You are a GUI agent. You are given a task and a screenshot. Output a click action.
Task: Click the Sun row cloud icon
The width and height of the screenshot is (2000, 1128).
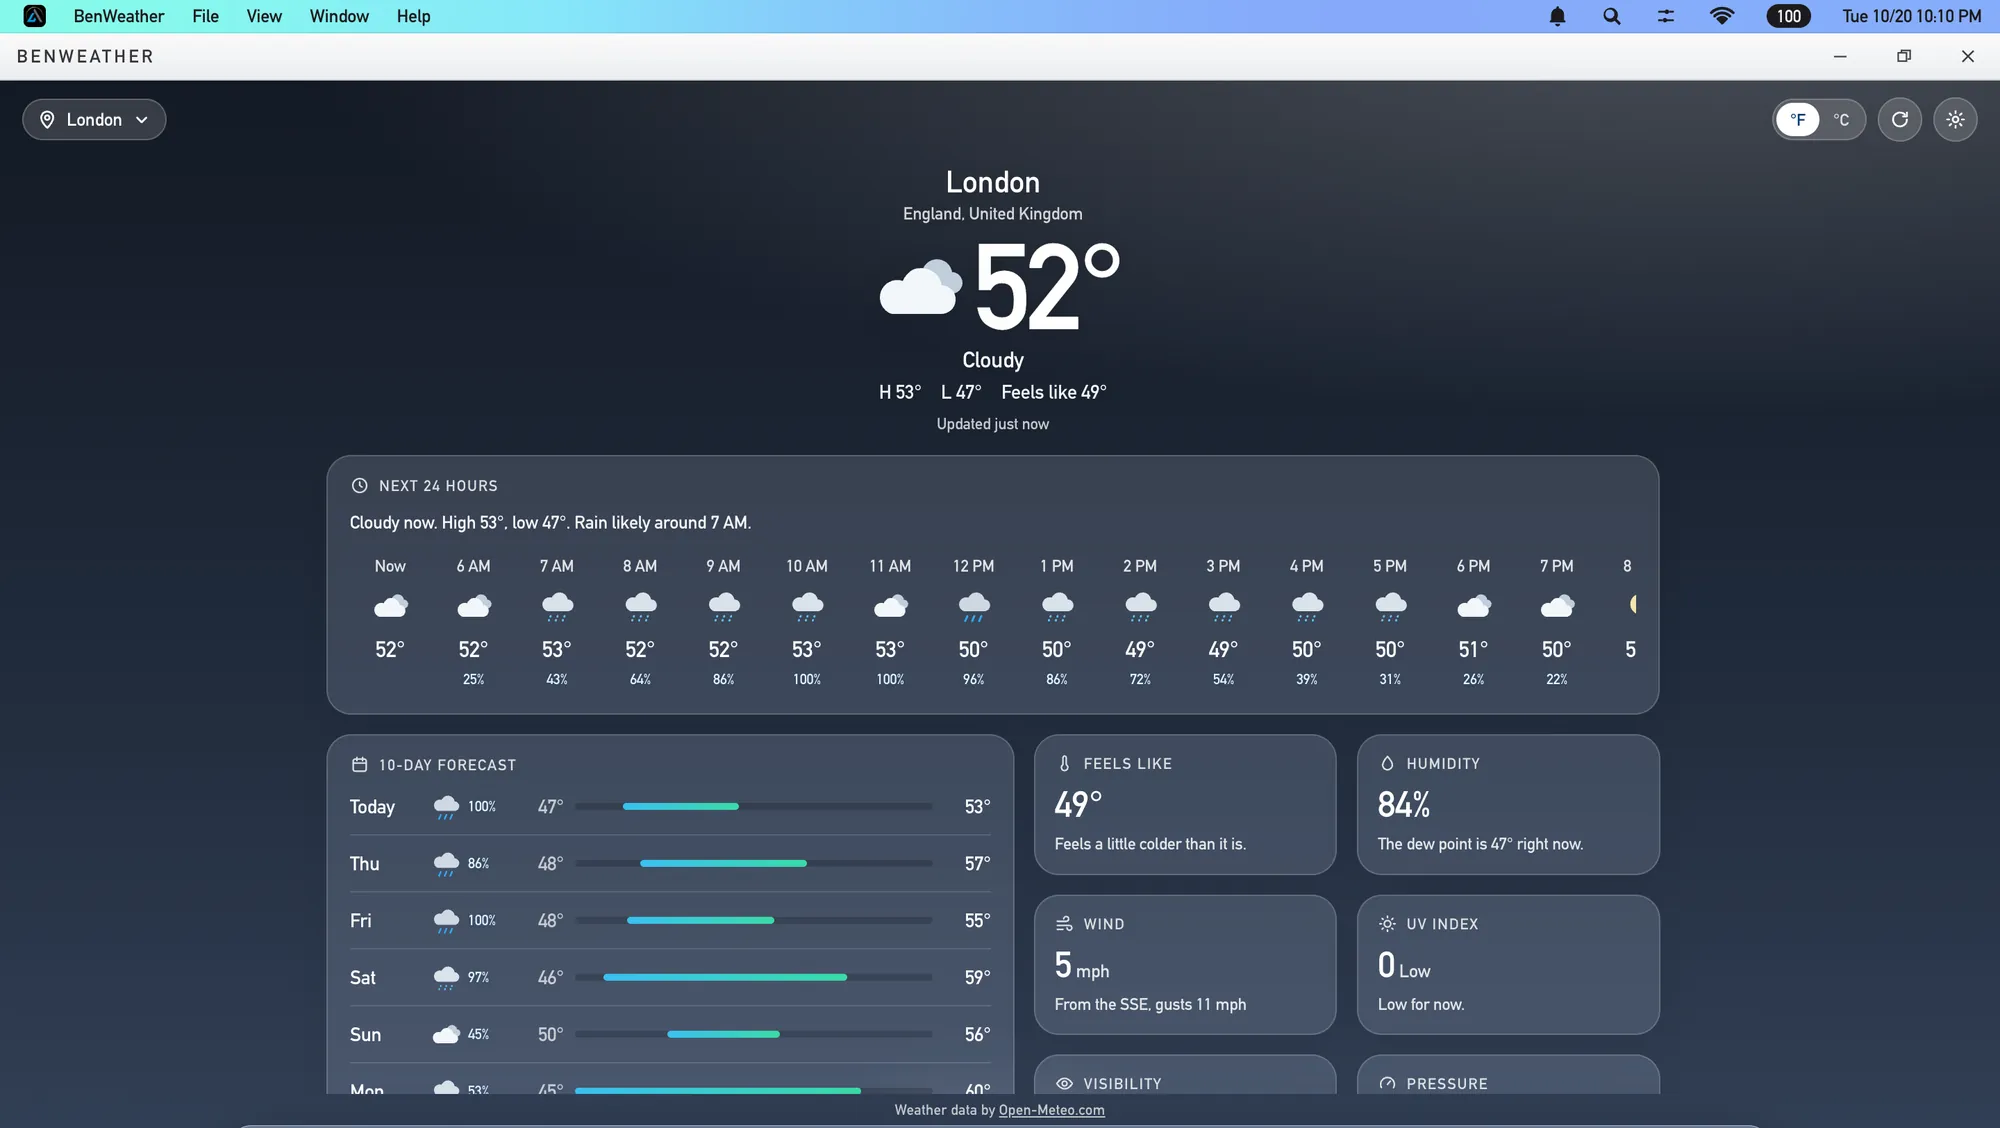point(446,1034)
